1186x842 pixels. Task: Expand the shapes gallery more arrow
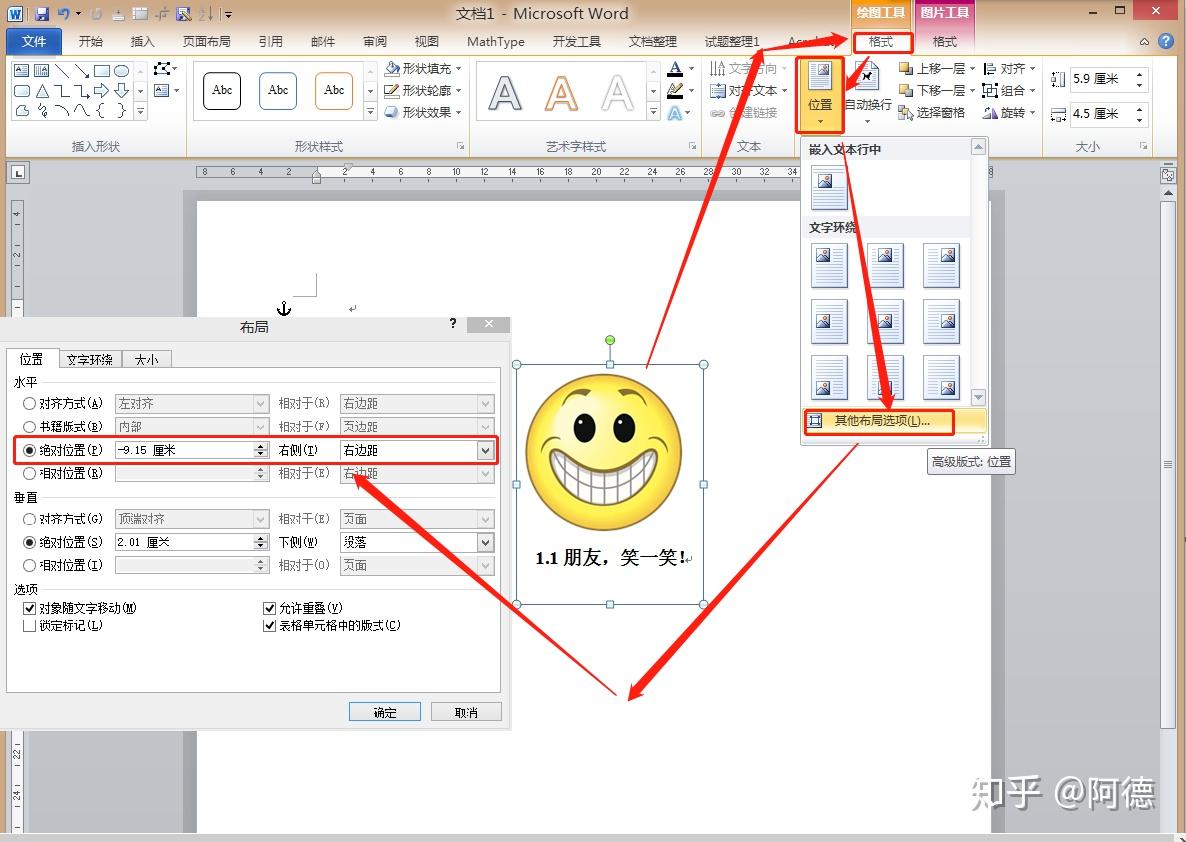(141, 112)
